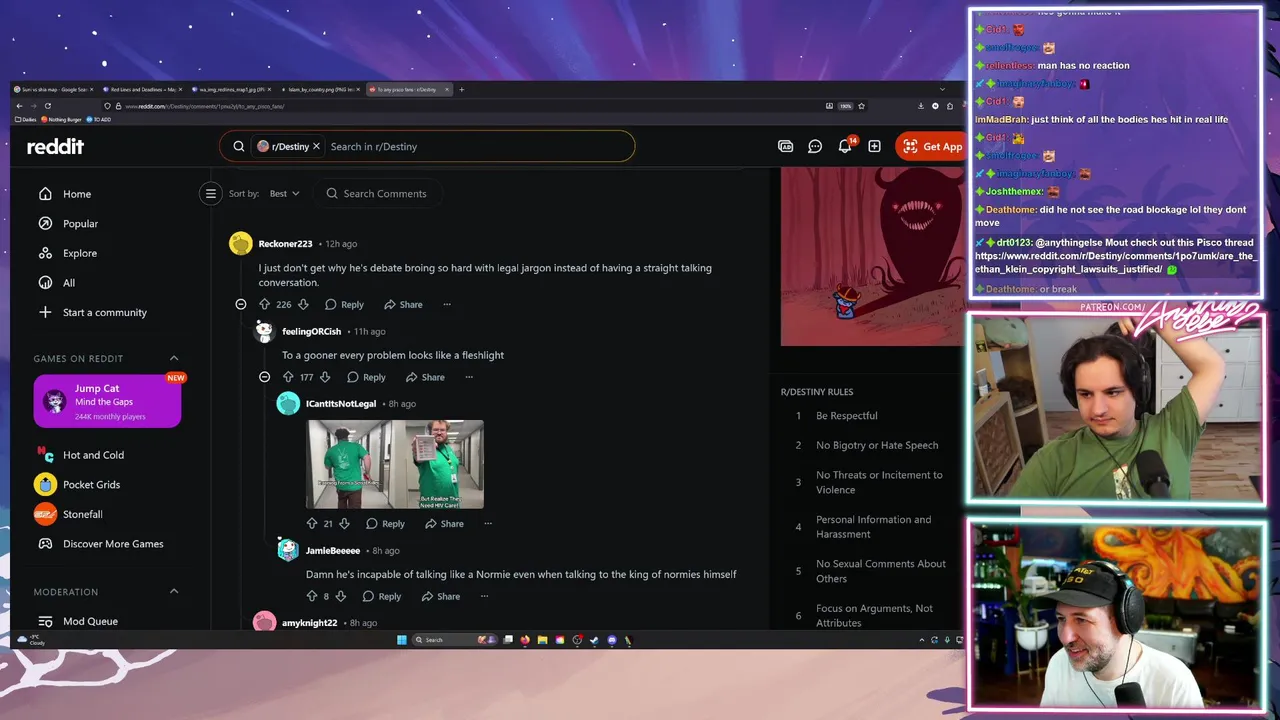Open Discord from the taskbar

pos(612,640)
